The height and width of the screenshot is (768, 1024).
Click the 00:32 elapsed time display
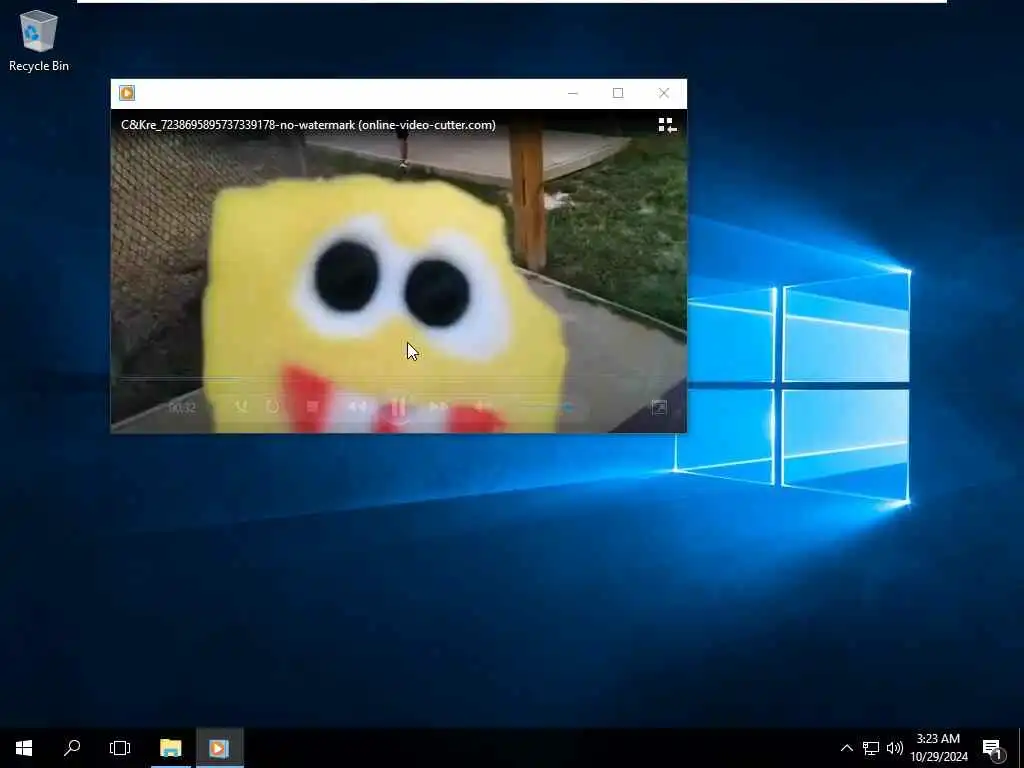[182, 408]
